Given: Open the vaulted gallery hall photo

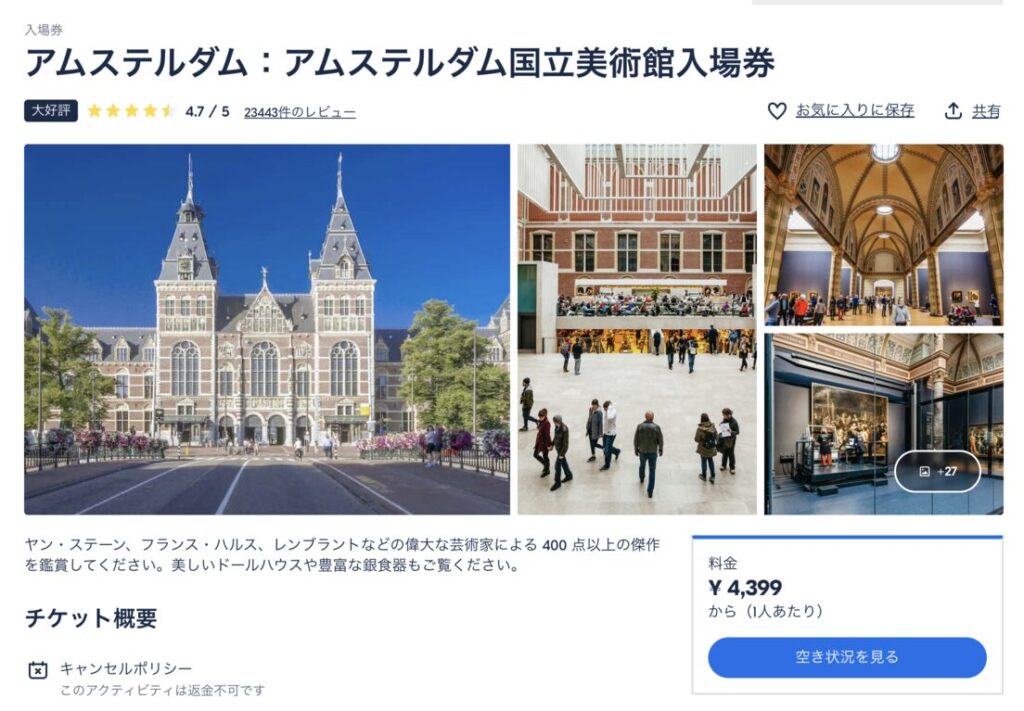Looking at the screenshot, I should point(884,235).
